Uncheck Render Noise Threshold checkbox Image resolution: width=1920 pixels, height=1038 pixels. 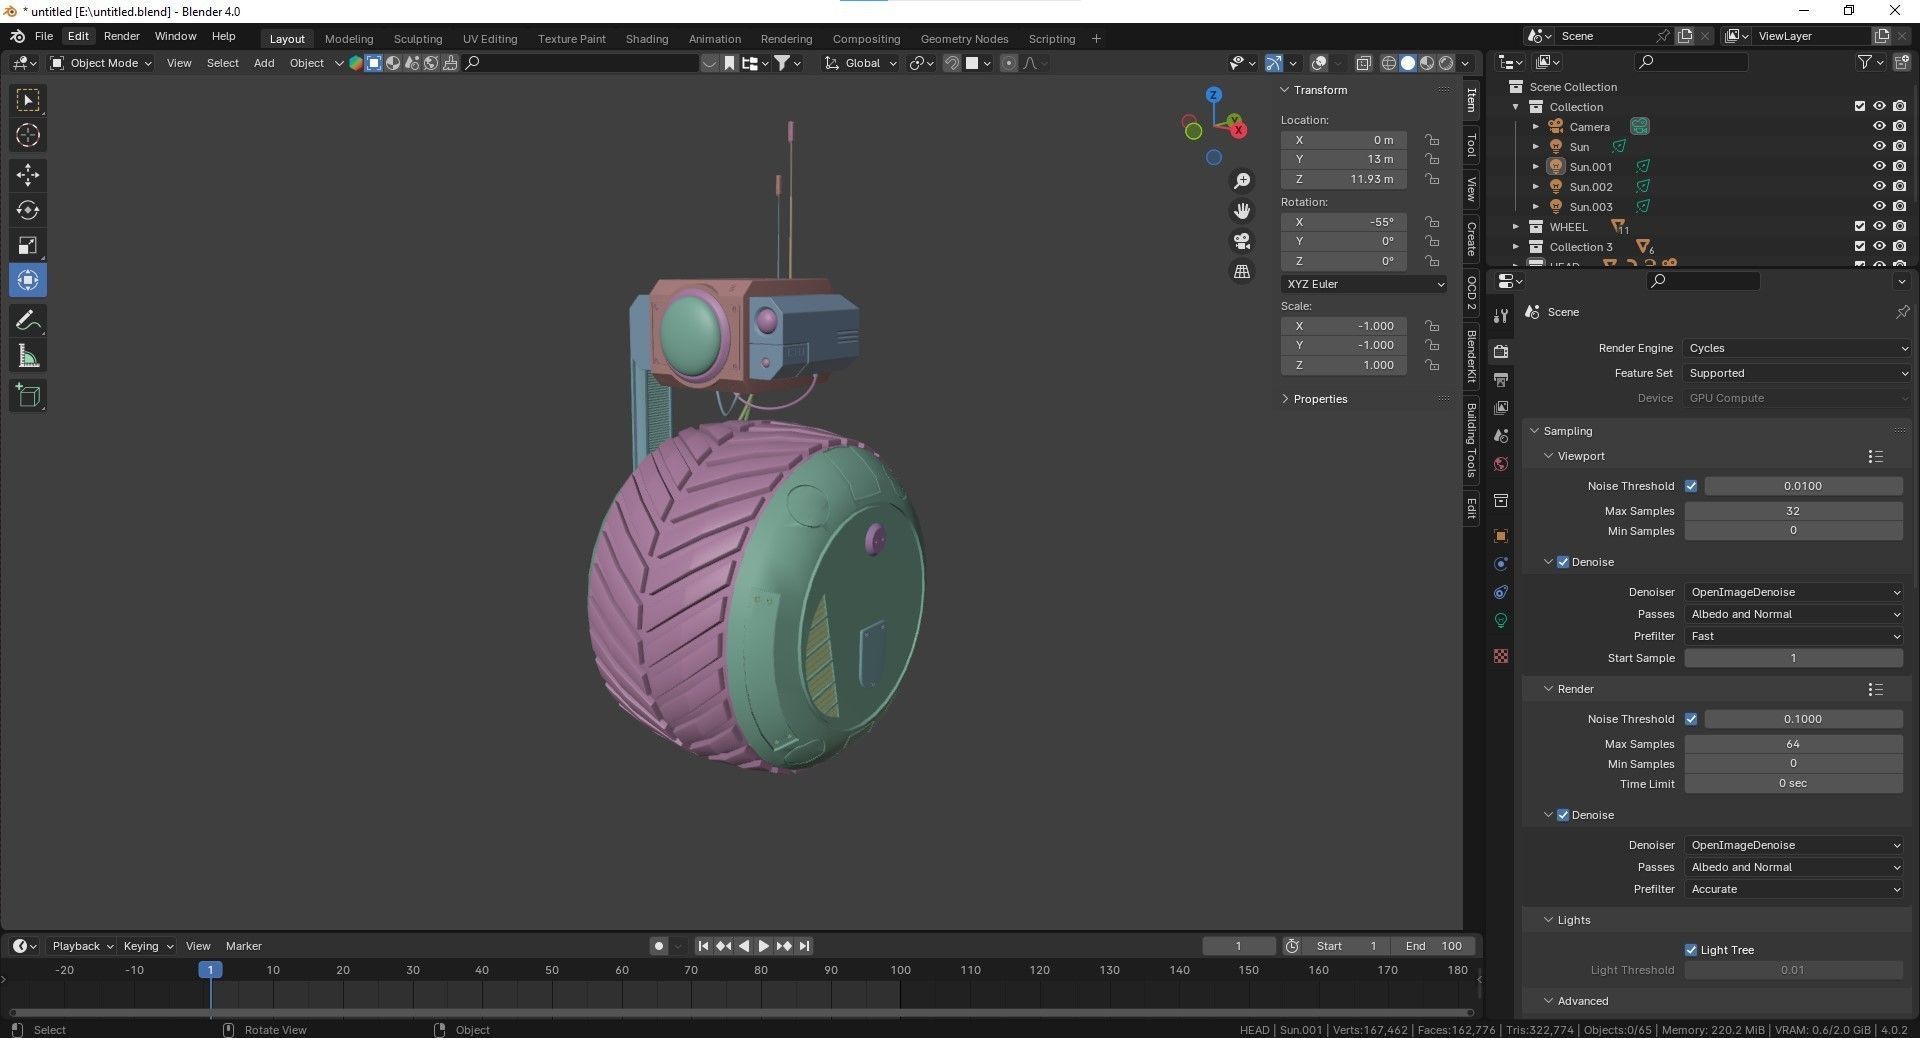click(1691, 719)
